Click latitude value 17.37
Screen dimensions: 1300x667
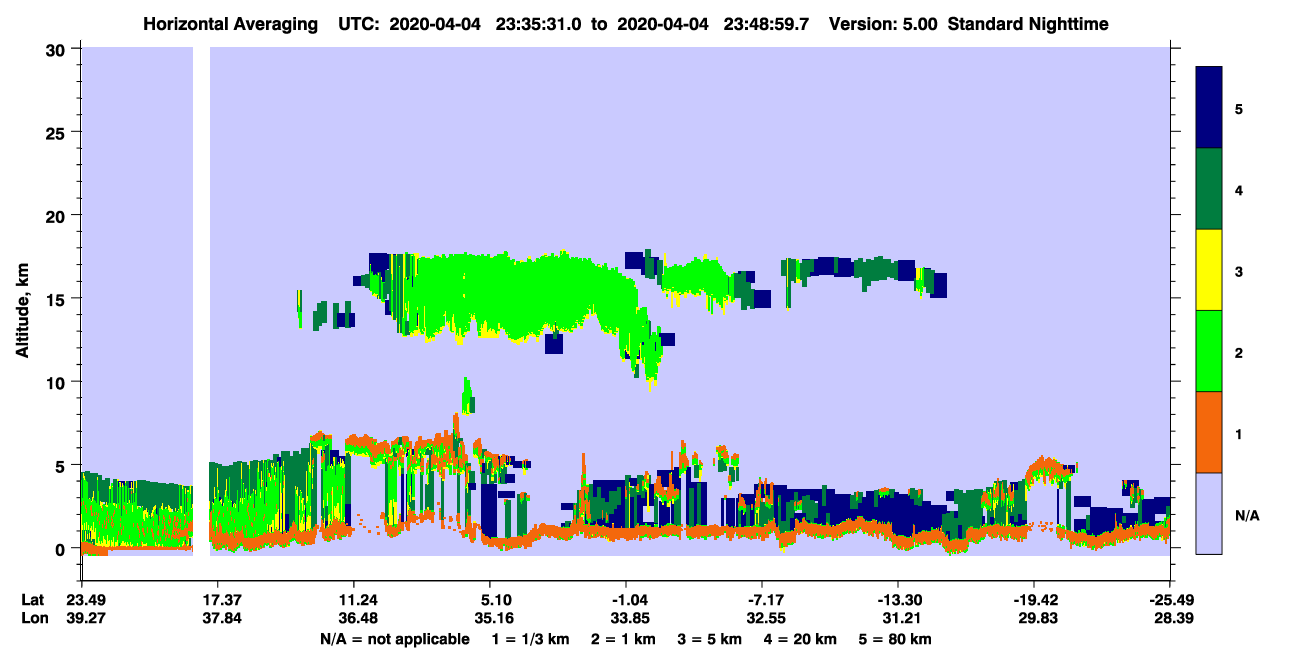click(217, 600)
